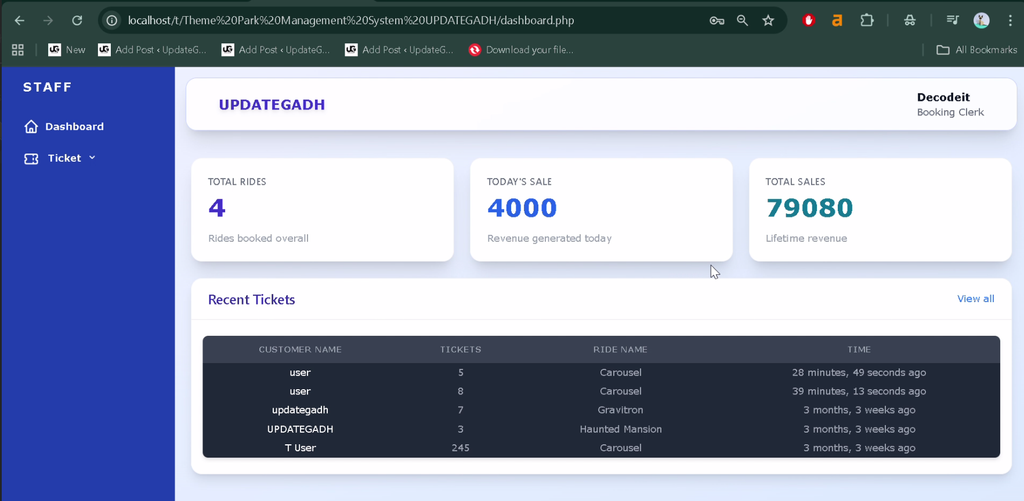1024x501 pixels.
Task: Go back using the browser back arrow
Action: coord(20,21)
